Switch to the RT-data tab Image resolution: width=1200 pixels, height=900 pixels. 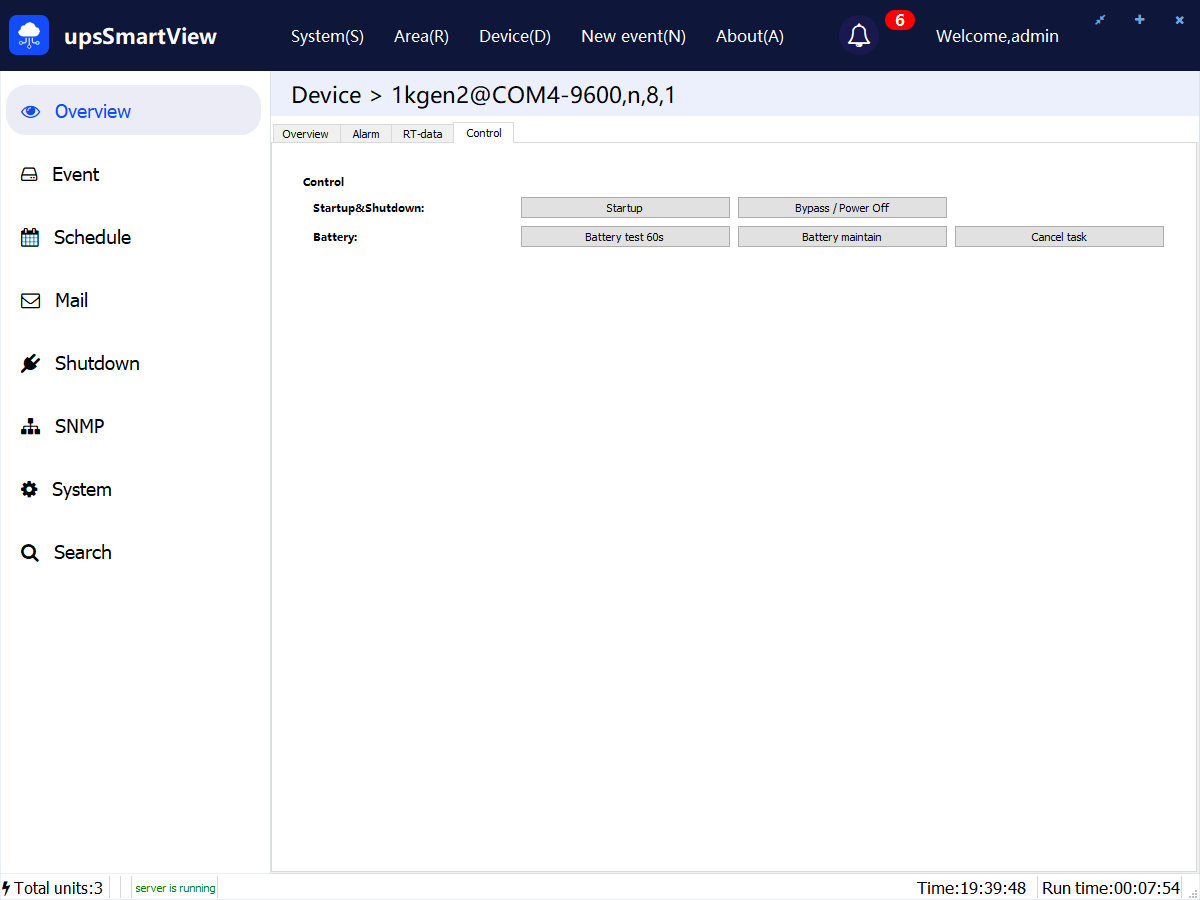pyautogui.click(x=422, y=134)
